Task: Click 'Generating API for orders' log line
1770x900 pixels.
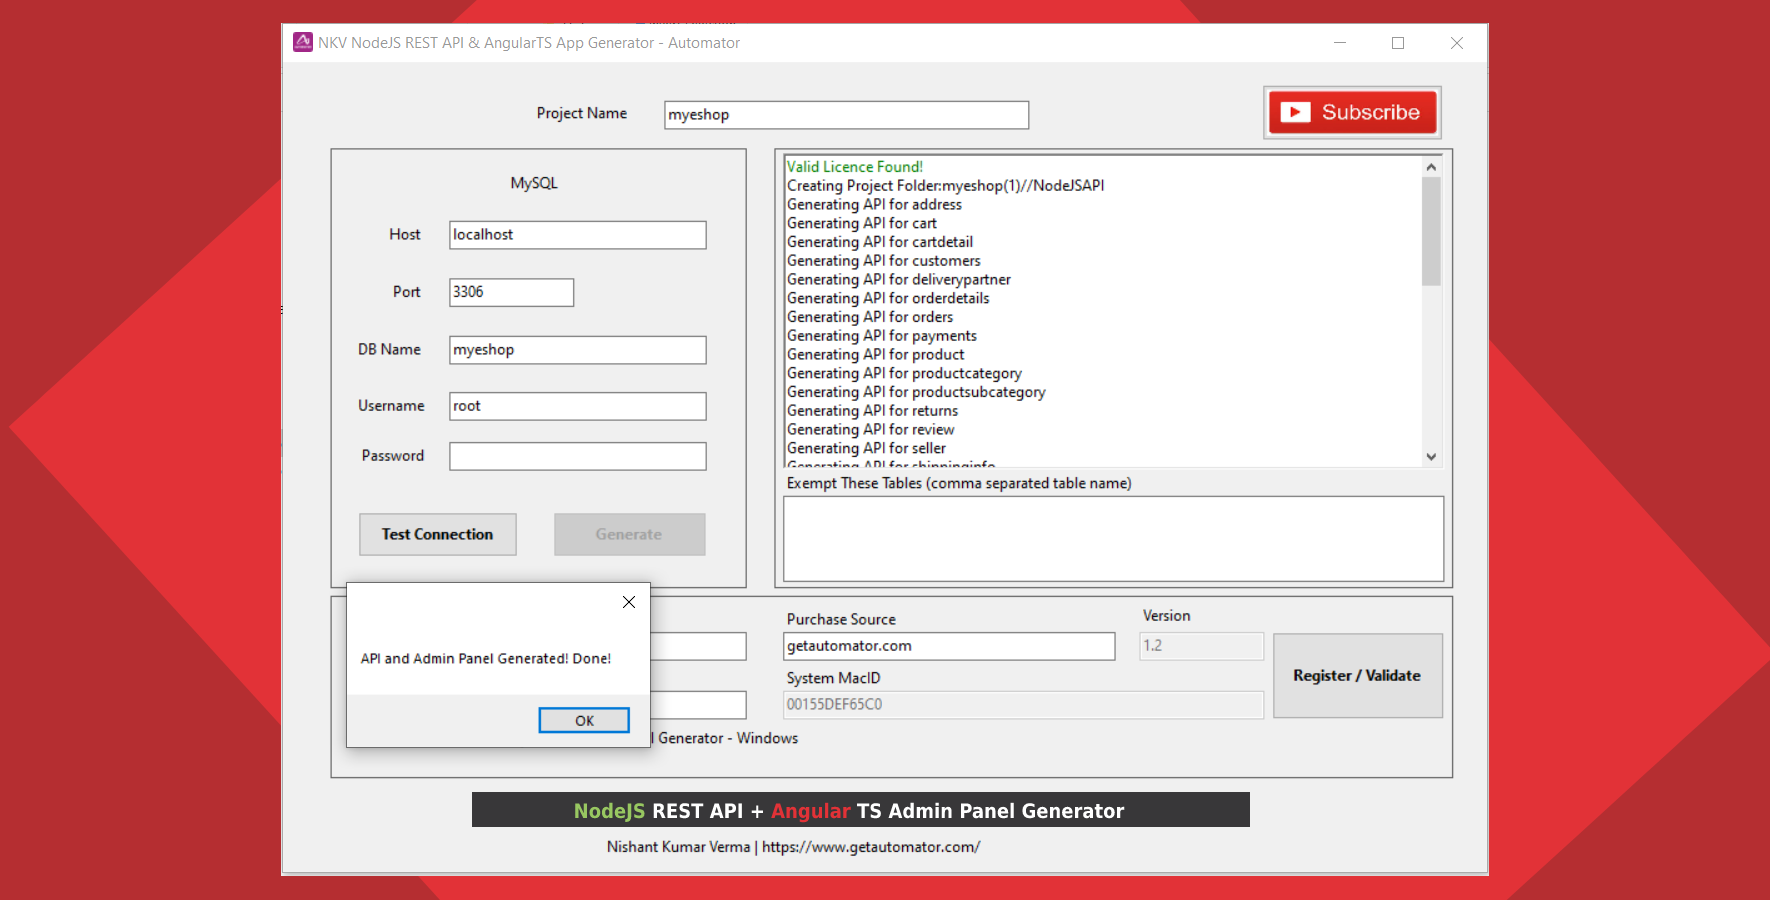Action: click(870, 318)
